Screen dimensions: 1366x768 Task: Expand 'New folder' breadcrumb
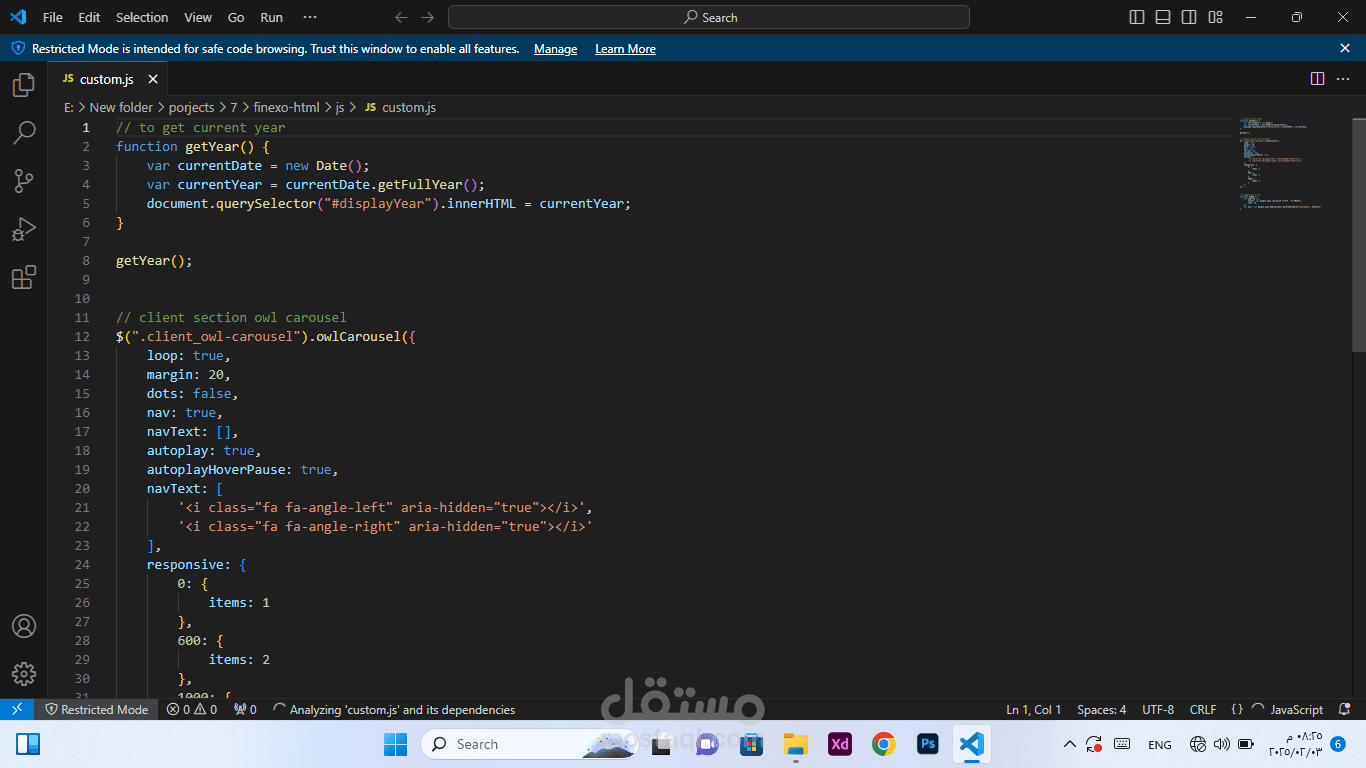pyautogui.click(x=121, y=107)
